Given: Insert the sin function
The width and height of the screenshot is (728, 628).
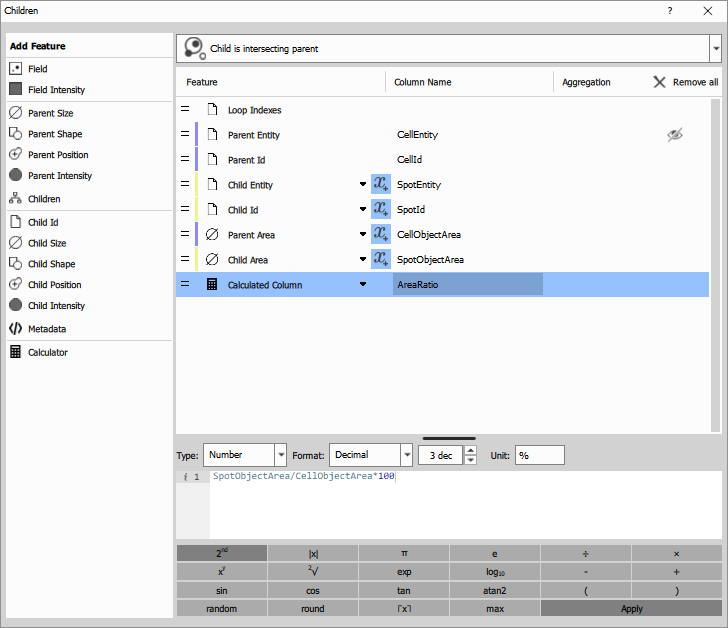Looking at the screenshot, I should [x=222, y=590].
